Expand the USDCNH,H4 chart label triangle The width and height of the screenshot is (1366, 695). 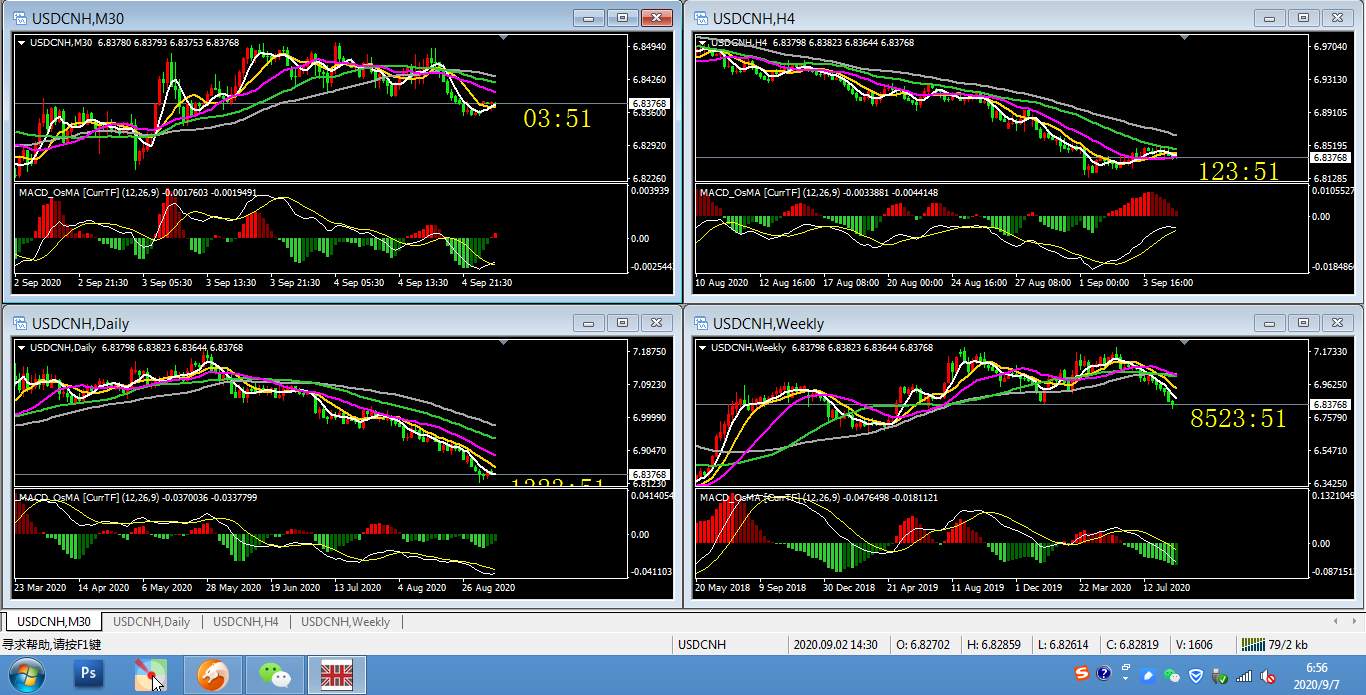[703, 43]
